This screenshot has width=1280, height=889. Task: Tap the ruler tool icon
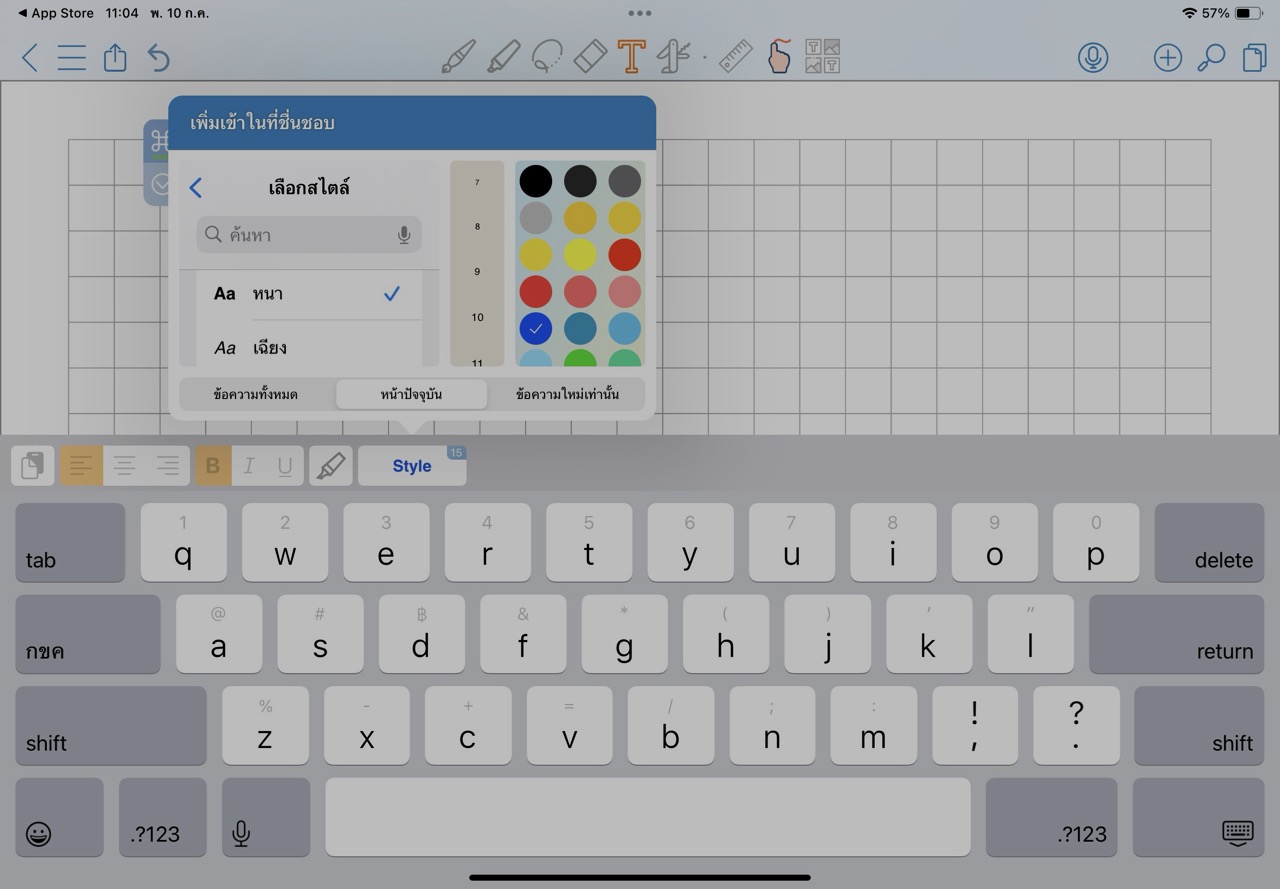click(735, 57)
